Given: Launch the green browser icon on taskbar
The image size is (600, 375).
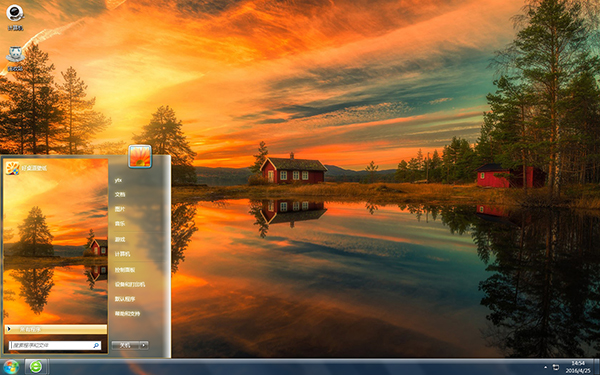Looking at the screenshot, I should pyautogui.click(x=36, y=367).
